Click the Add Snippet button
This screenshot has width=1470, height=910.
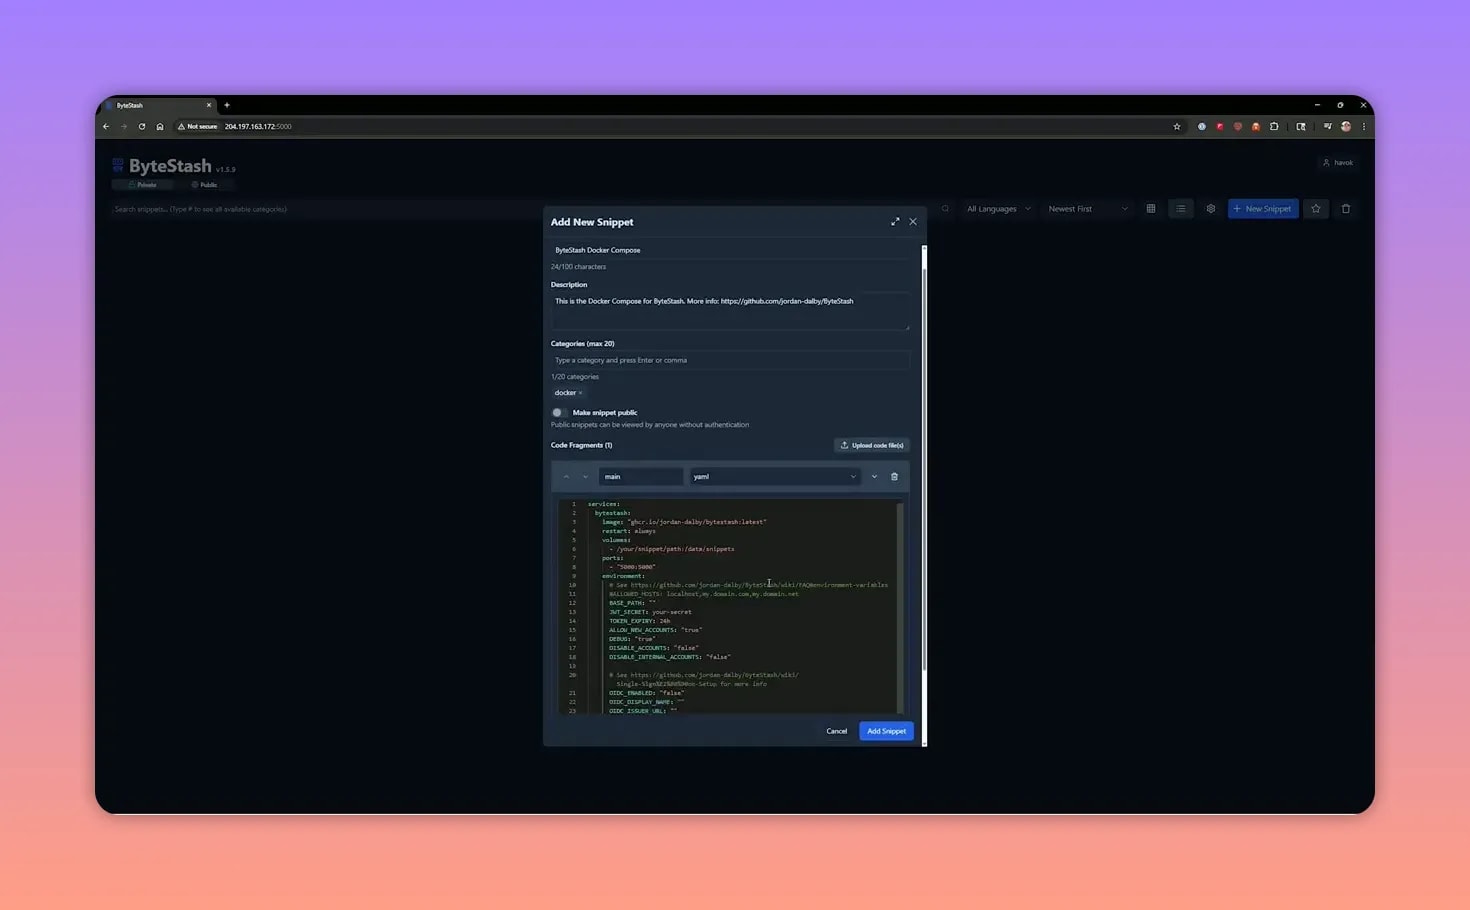tap(886, 731)
